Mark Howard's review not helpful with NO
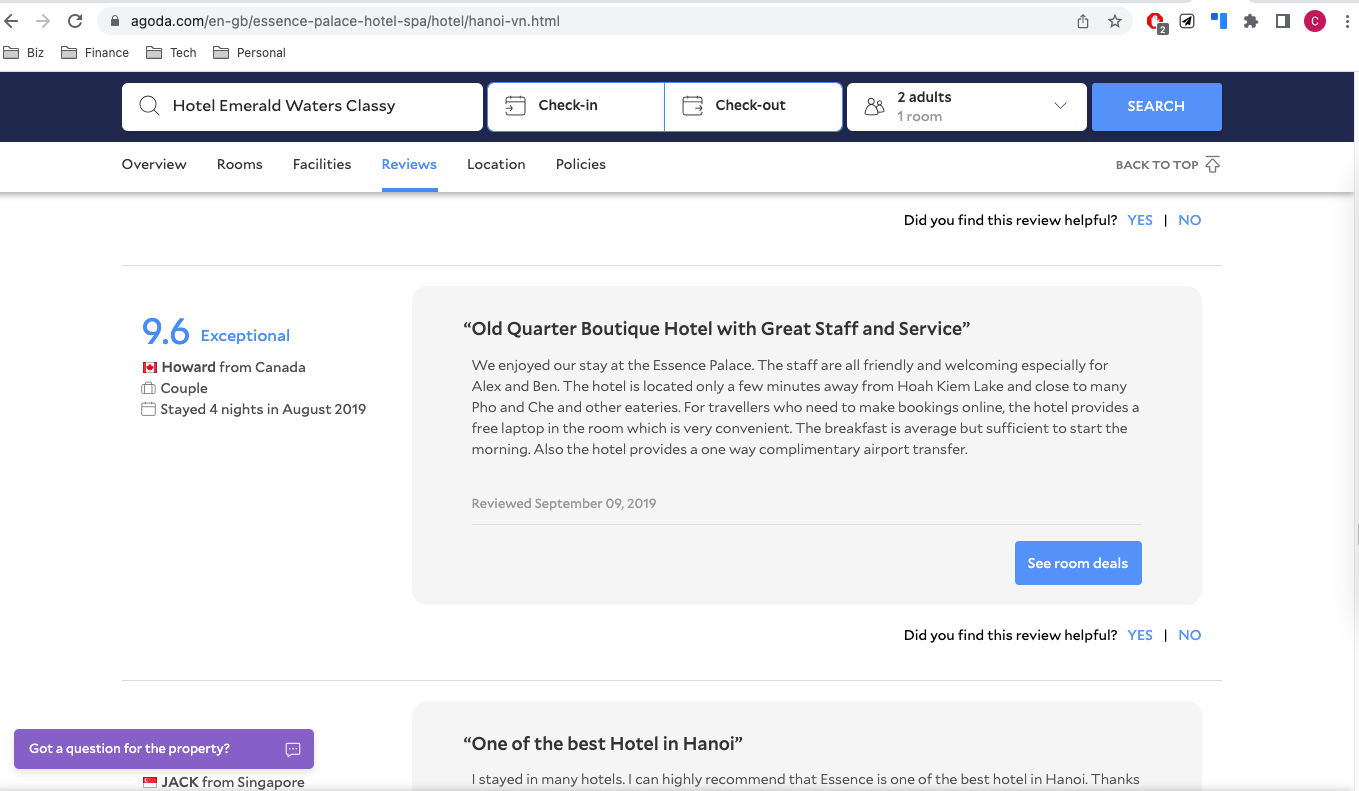Image resolution: width=1359 pixels, height=791 pixels. (1190, 635)
